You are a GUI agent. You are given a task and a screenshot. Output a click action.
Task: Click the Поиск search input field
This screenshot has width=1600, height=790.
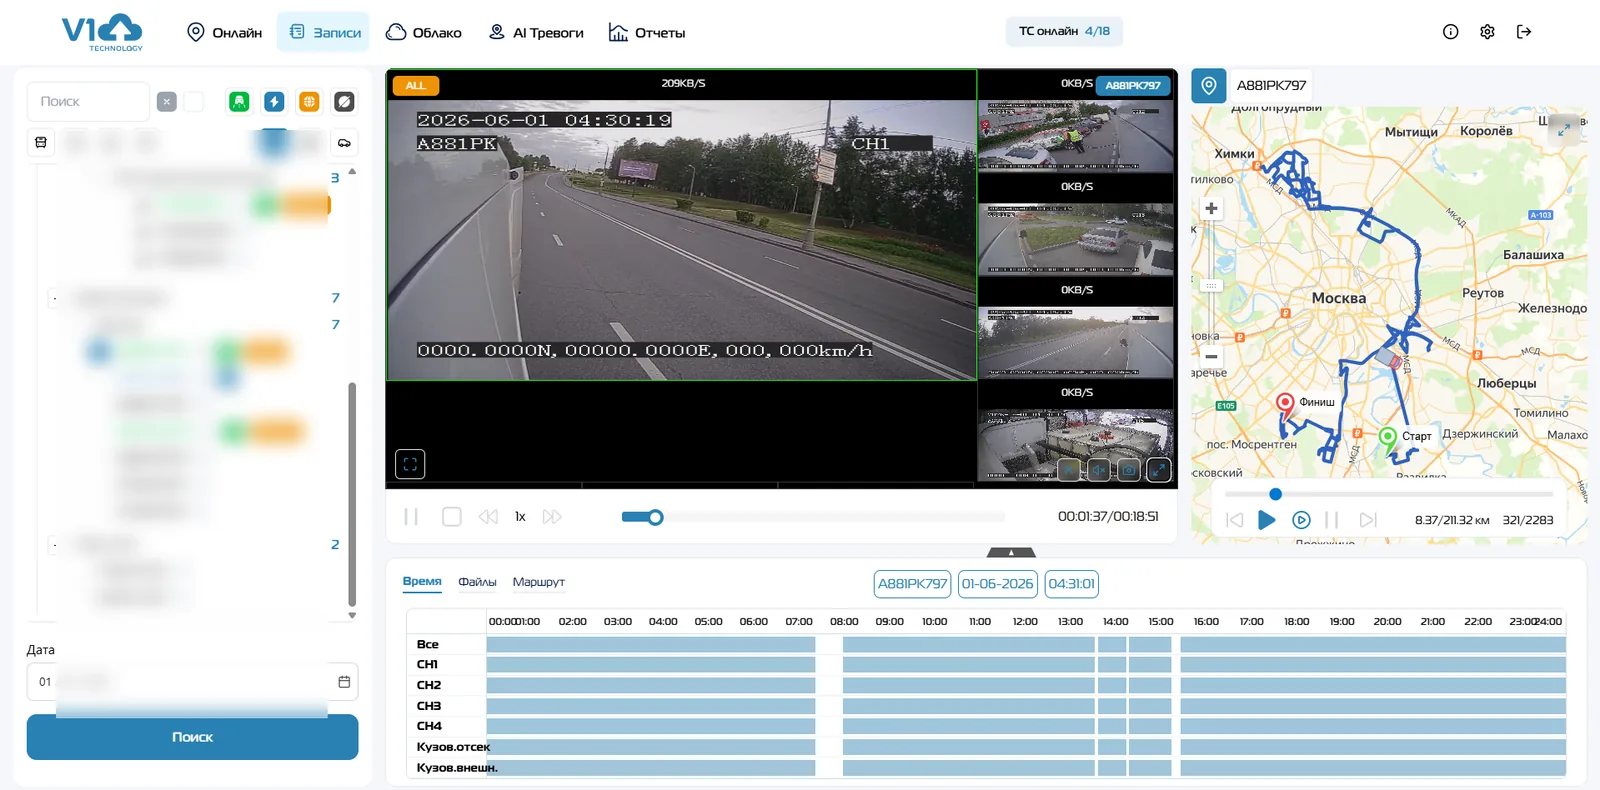88,102
